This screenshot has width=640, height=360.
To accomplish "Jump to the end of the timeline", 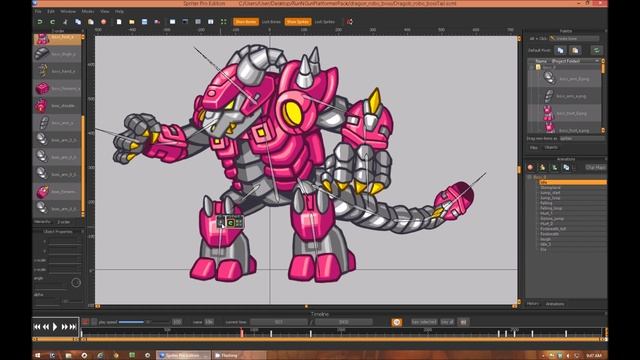I will click(x=73, y=327).
